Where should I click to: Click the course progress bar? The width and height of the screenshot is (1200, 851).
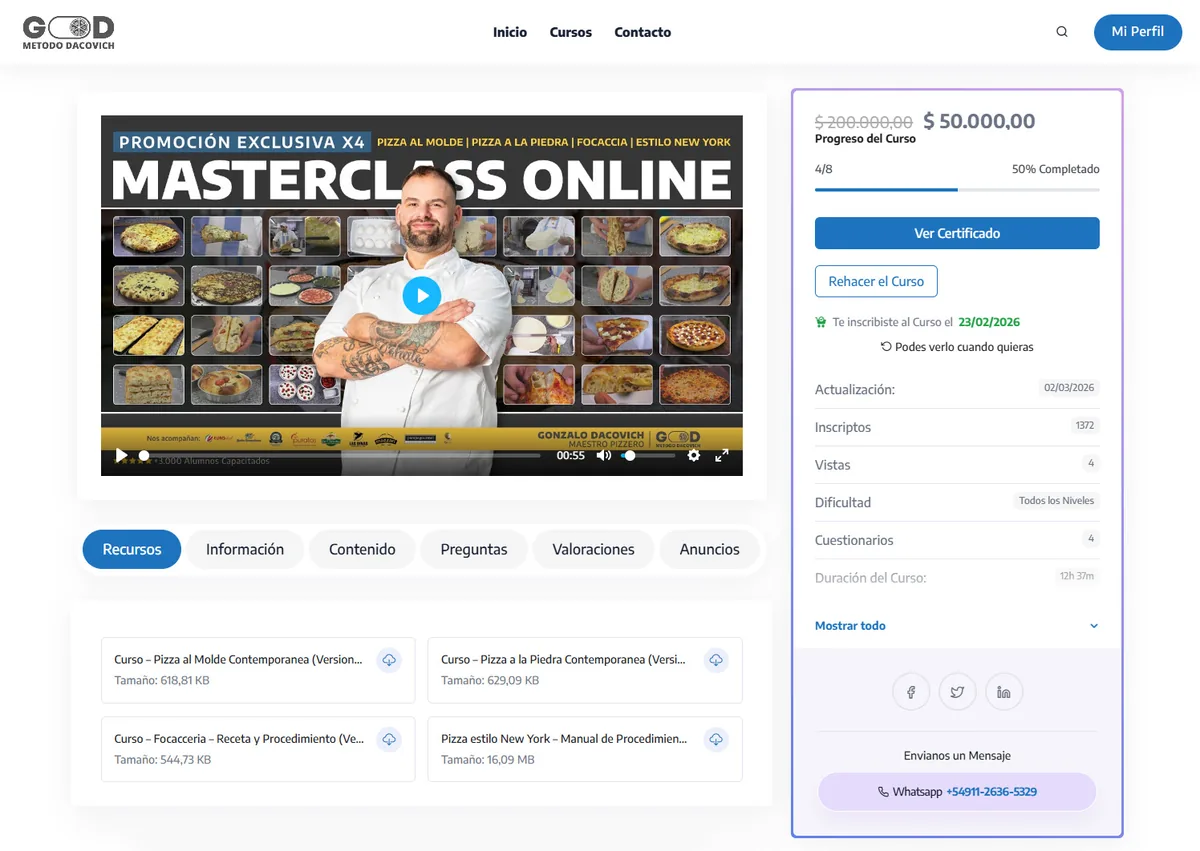coord(957,189)
